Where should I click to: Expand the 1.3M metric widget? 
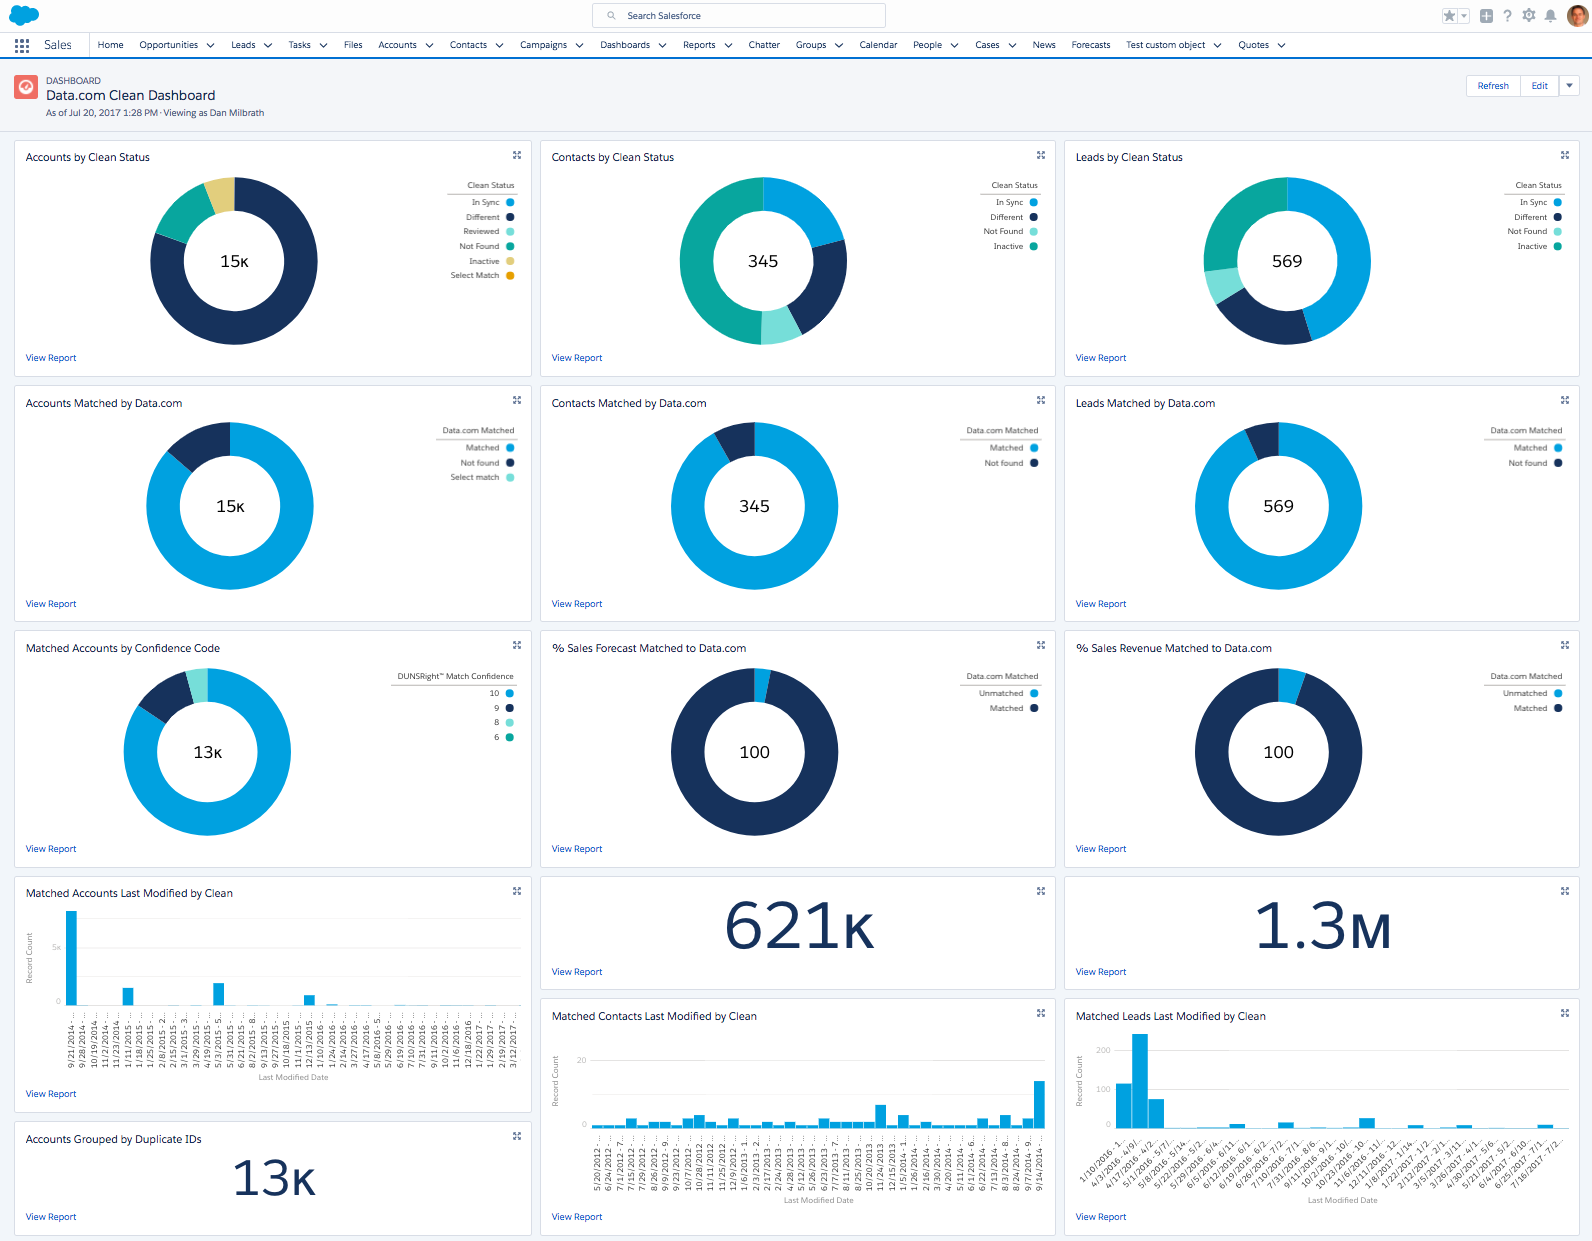tap(1565, 891)
